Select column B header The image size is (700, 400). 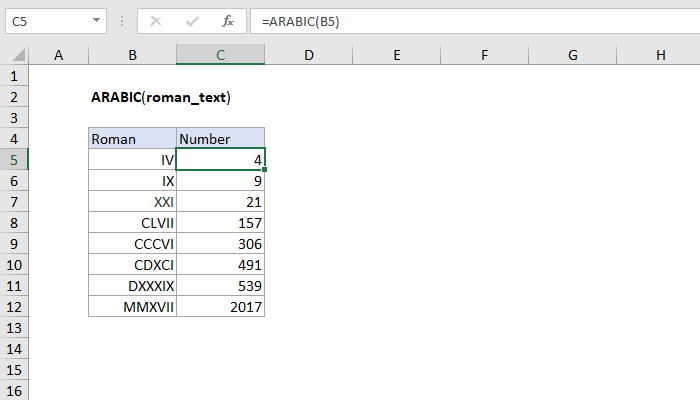point(133,55)
